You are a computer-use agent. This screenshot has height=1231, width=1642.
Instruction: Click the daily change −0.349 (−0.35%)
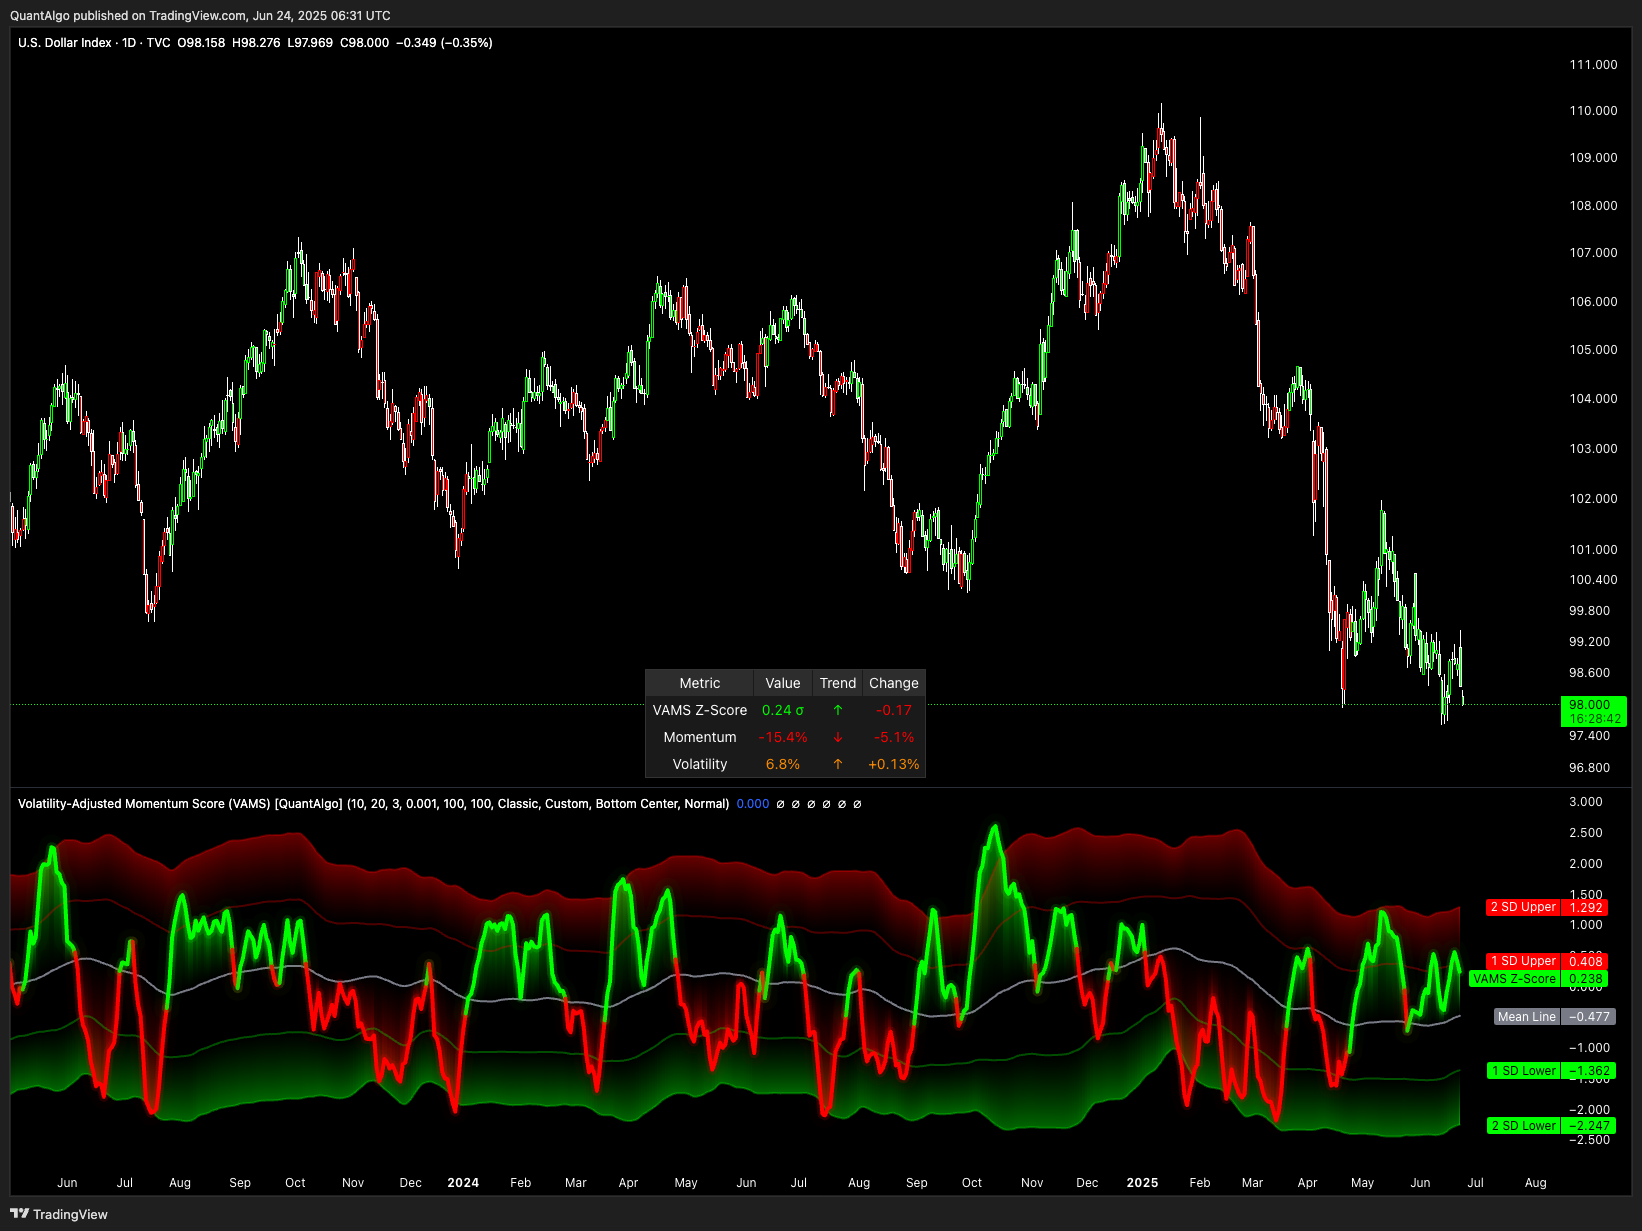pyautogui.click(x=444, y=43)
